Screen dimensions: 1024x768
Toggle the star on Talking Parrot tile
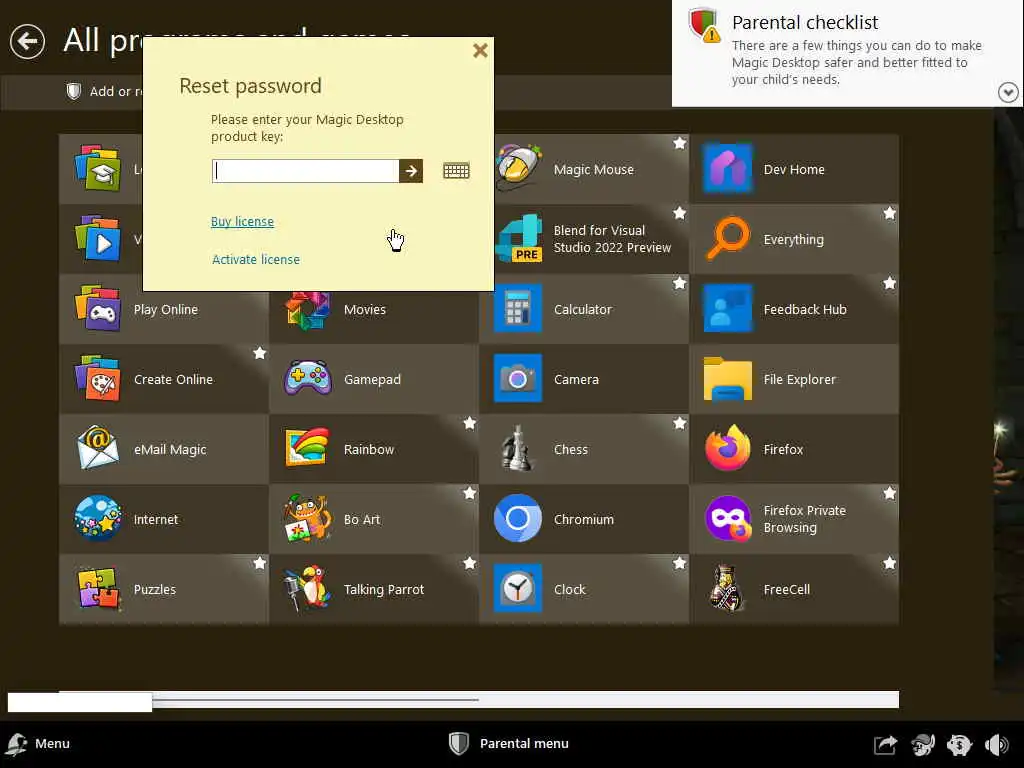click(470, 562)
